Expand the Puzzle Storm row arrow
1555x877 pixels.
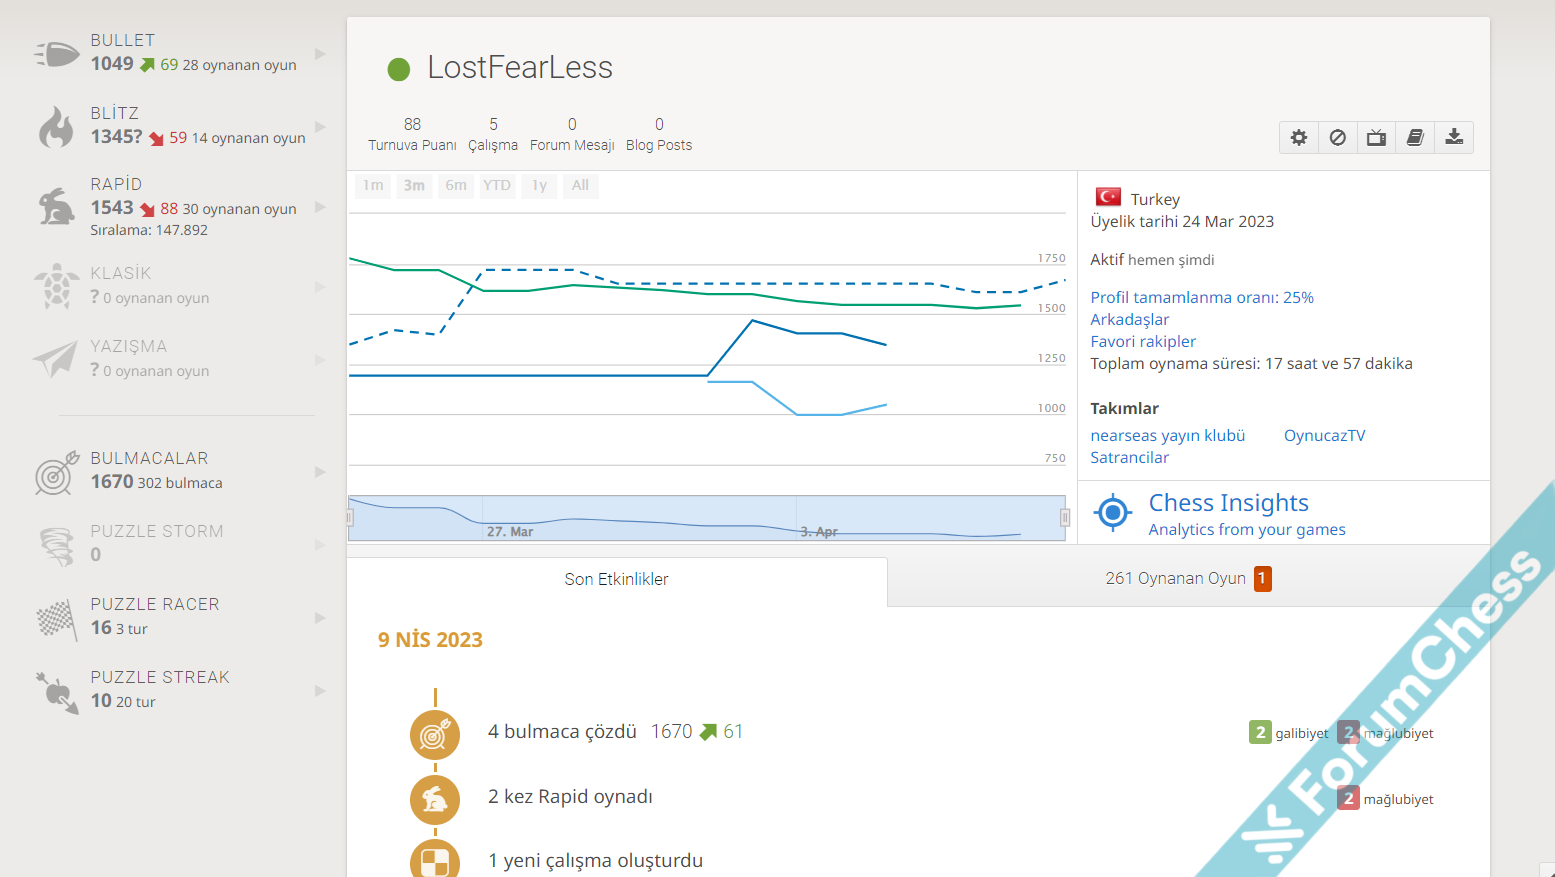(320, 544)
